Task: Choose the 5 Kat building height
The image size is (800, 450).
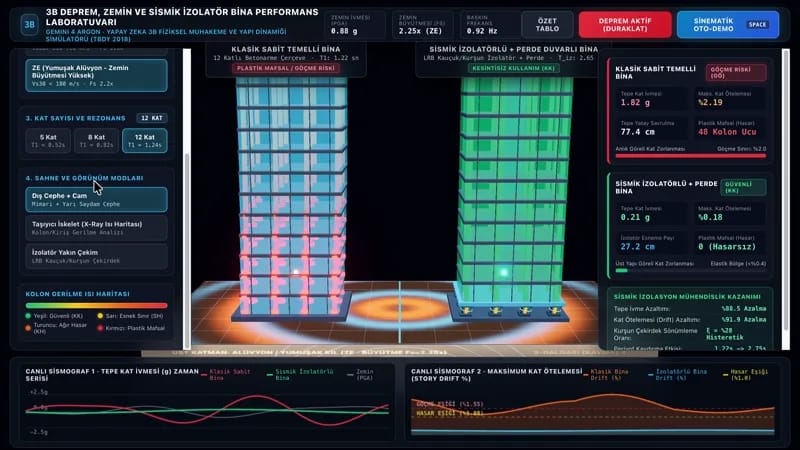Action: pos(48,140)
